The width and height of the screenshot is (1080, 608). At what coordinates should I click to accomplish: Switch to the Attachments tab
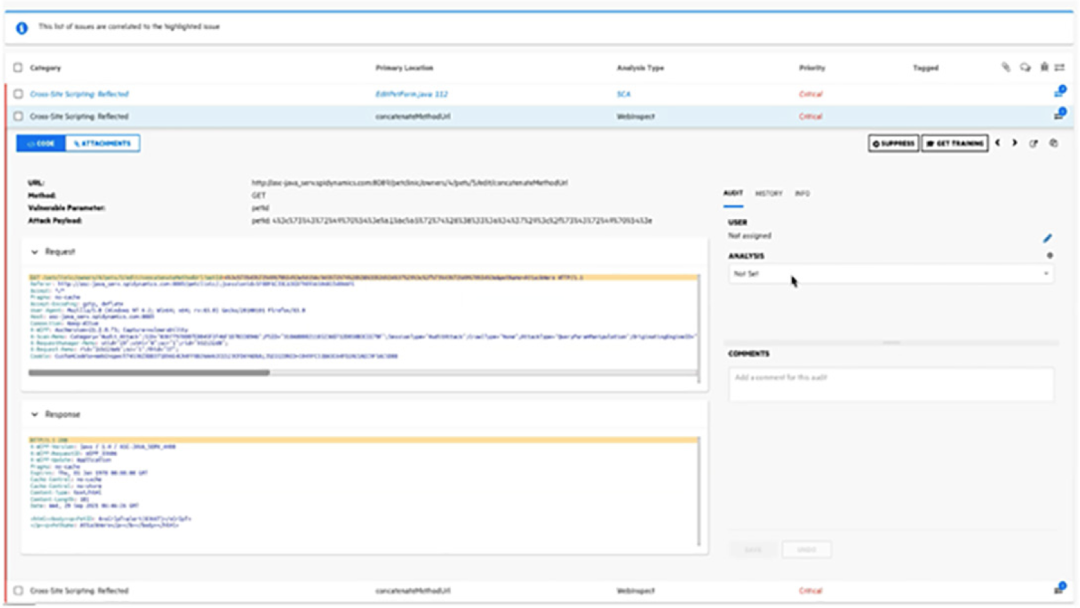pos(103,143)
